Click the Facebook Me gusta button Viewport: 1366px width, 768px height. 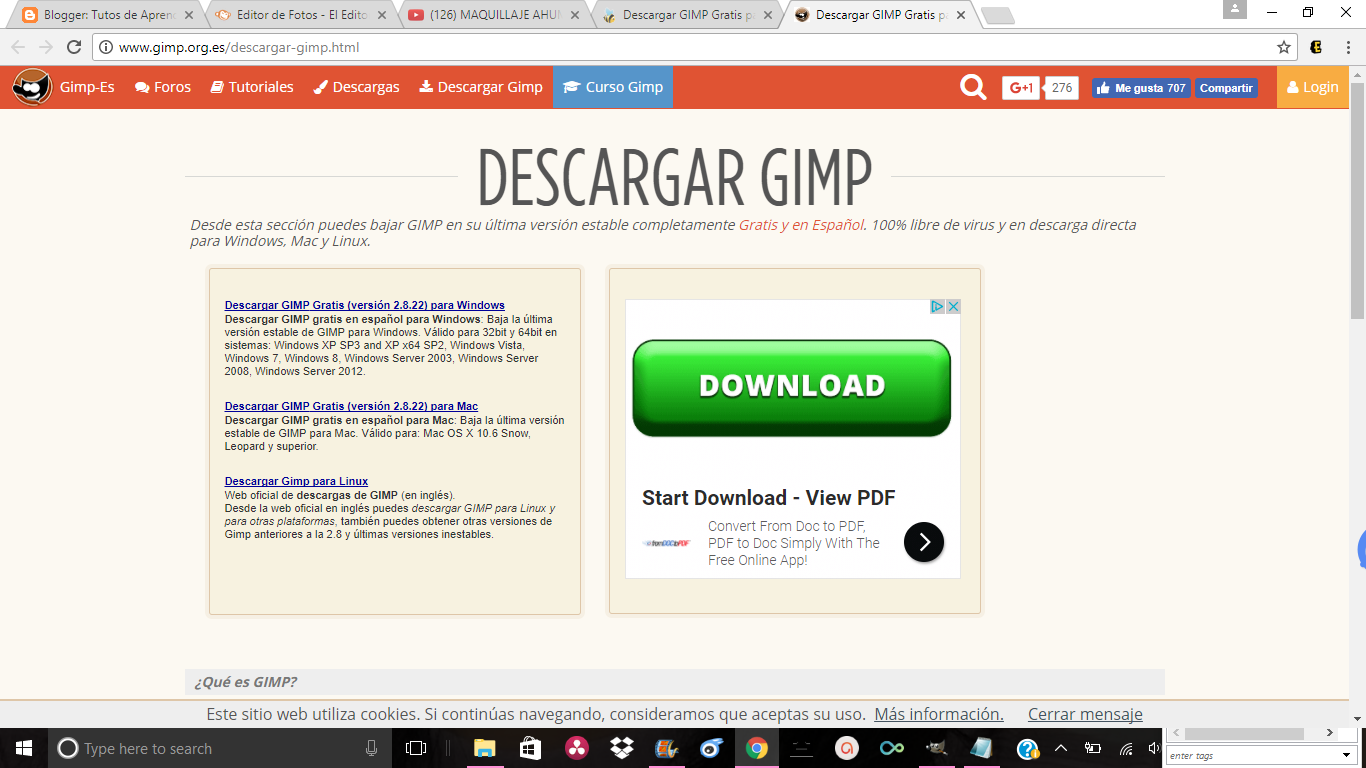[x=1141, y=88]
